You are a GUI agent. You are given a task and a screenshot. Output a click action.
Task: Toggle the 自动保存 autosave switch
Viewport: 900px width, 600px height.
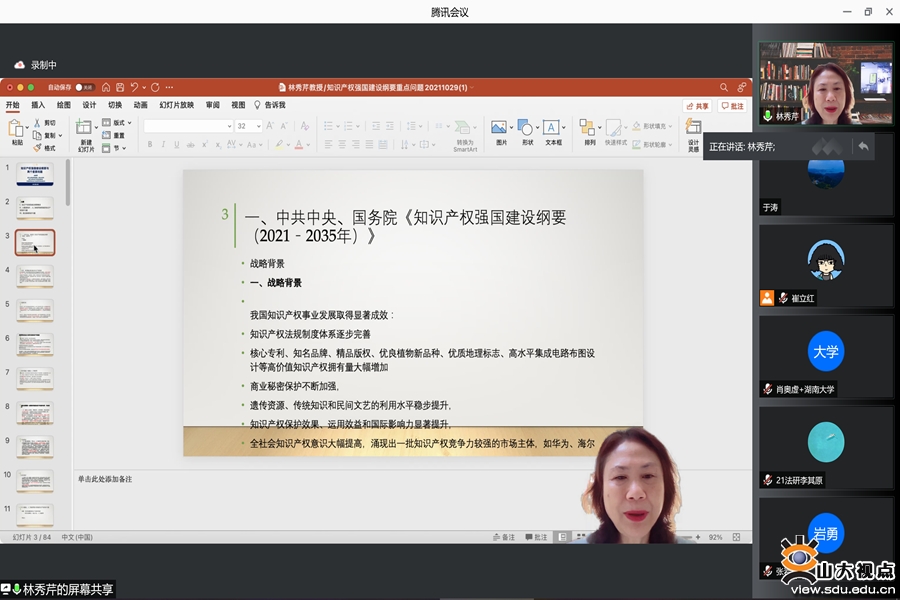click(84, 87)
